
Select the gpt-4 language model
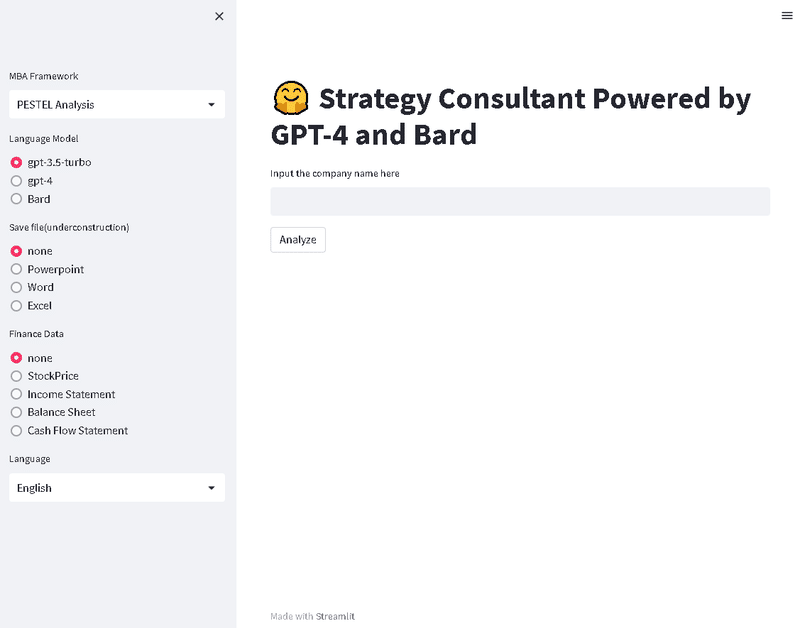coord(32,181)
